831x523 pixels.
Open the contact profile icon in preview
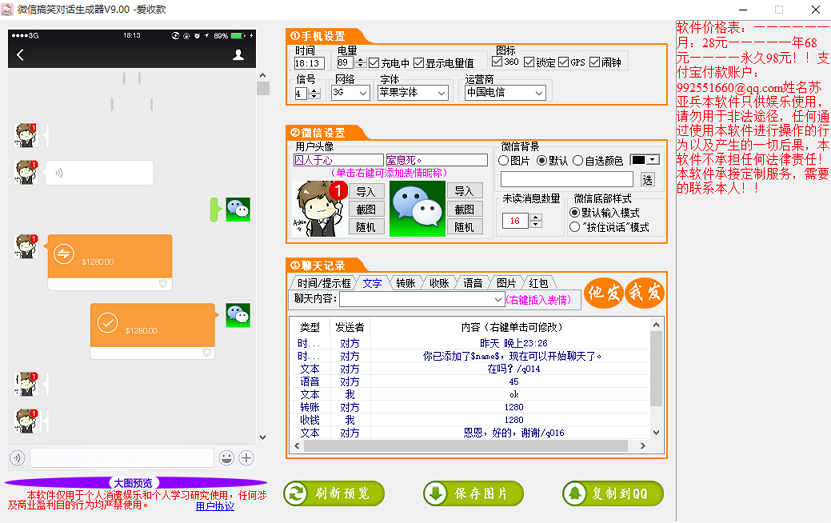coord(238,55)
